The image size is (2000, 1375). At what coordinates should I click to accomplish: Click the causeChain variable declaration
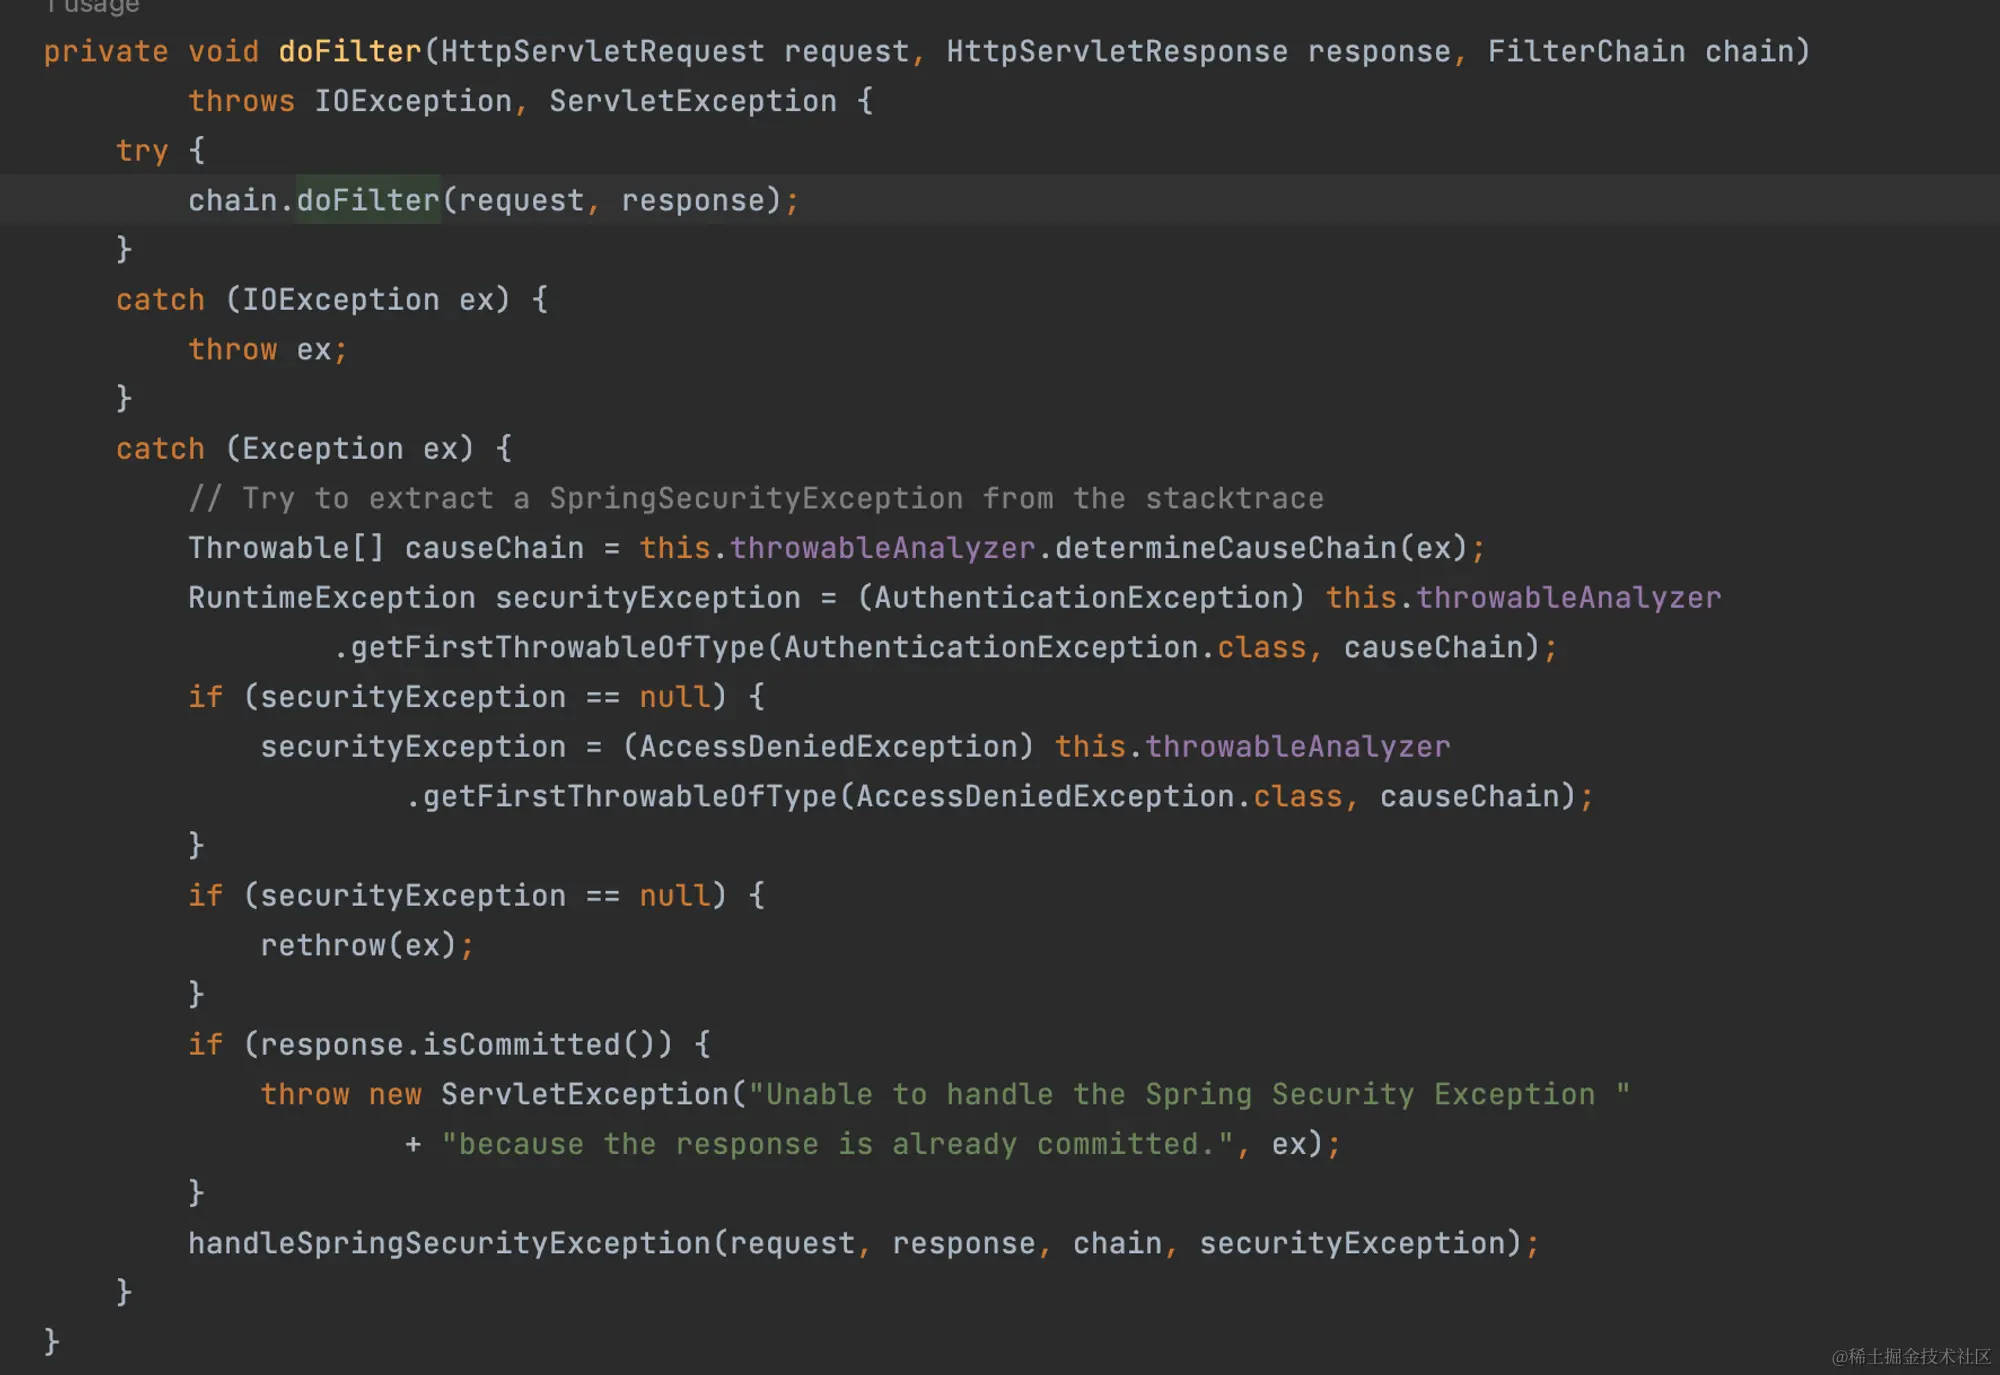[x=493, y=548]
